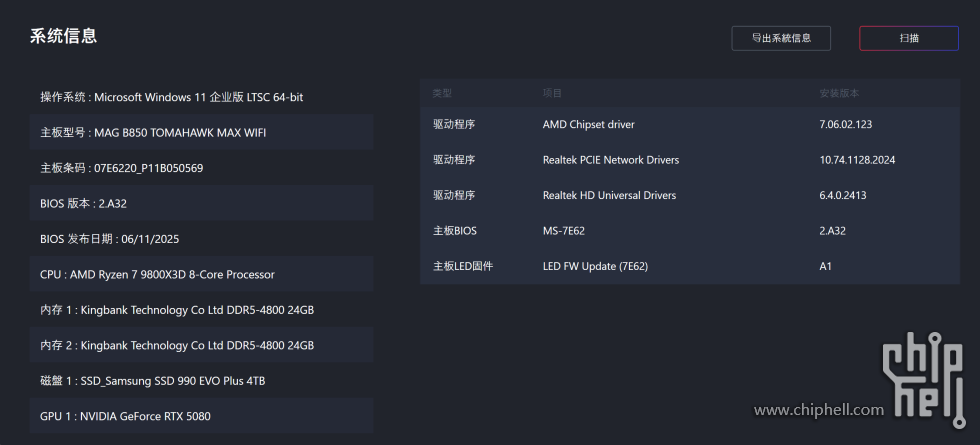Viewport: 980px width, 445px height.
Task: Click the 安装版本 column header
Action: (x=839, y=93)
